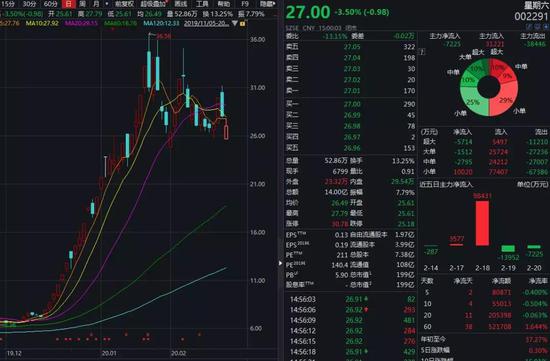Click the green 2-19 outflow bar
The width and height of the screenshot is (550, 361).
click(x=508, y=249)
